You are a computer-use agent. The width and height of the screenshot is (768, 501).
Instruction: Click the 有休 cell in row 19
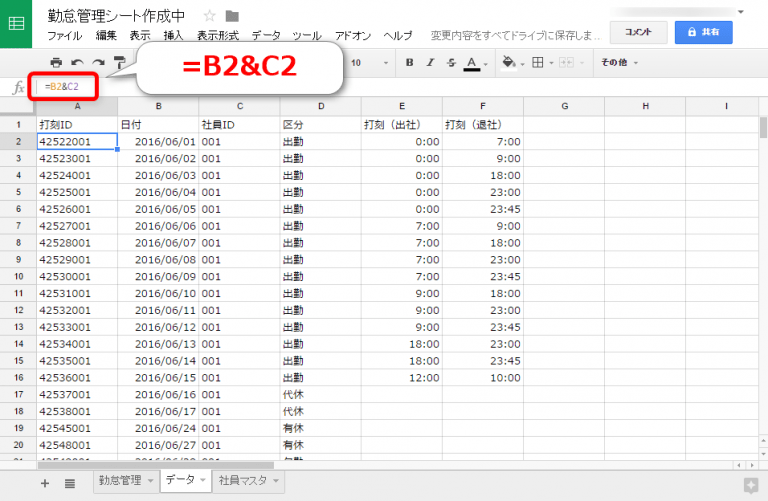tap(320, 428)
